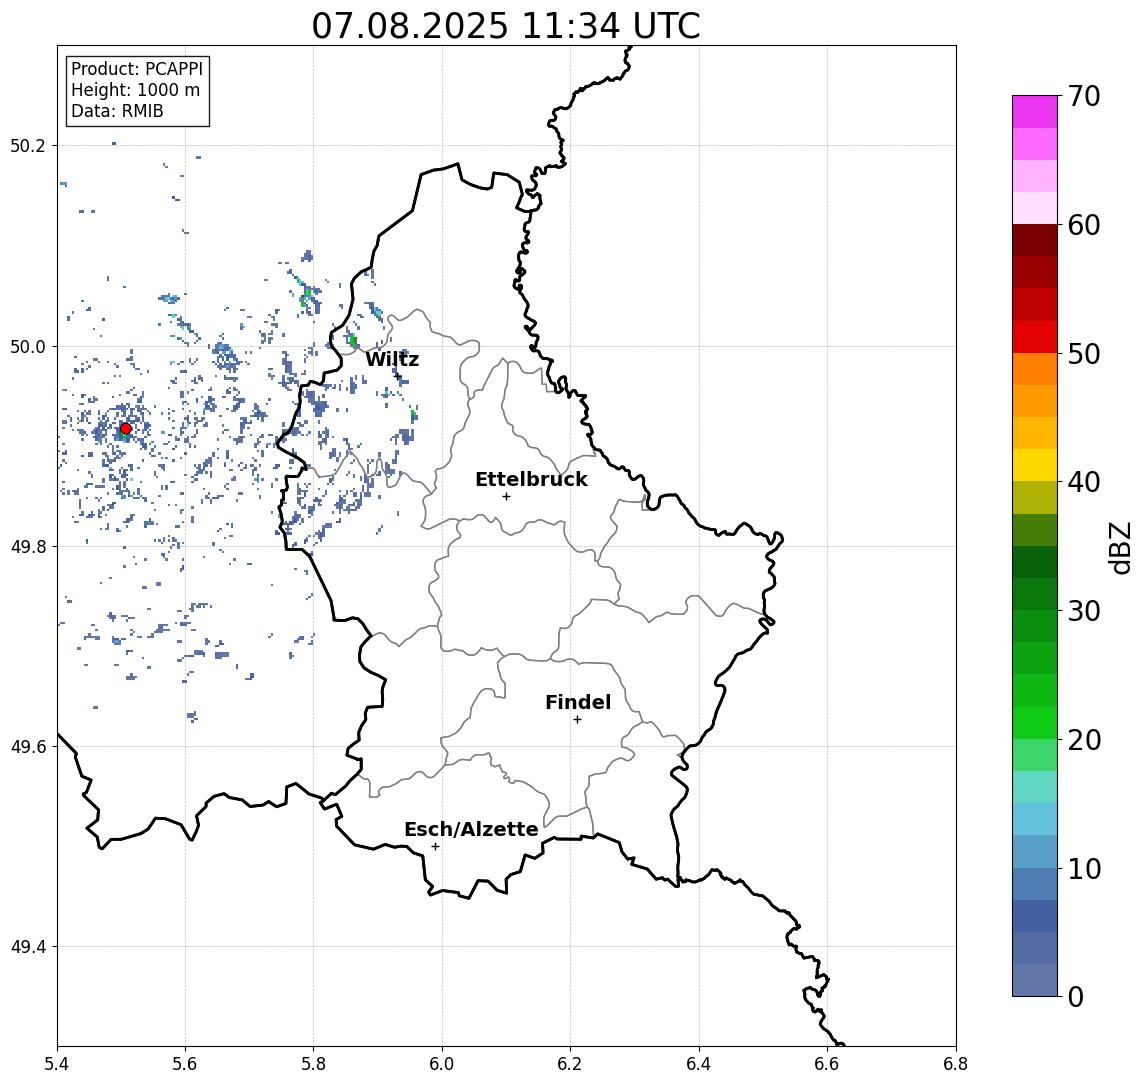Click the Findel city label

pos(578,702)
